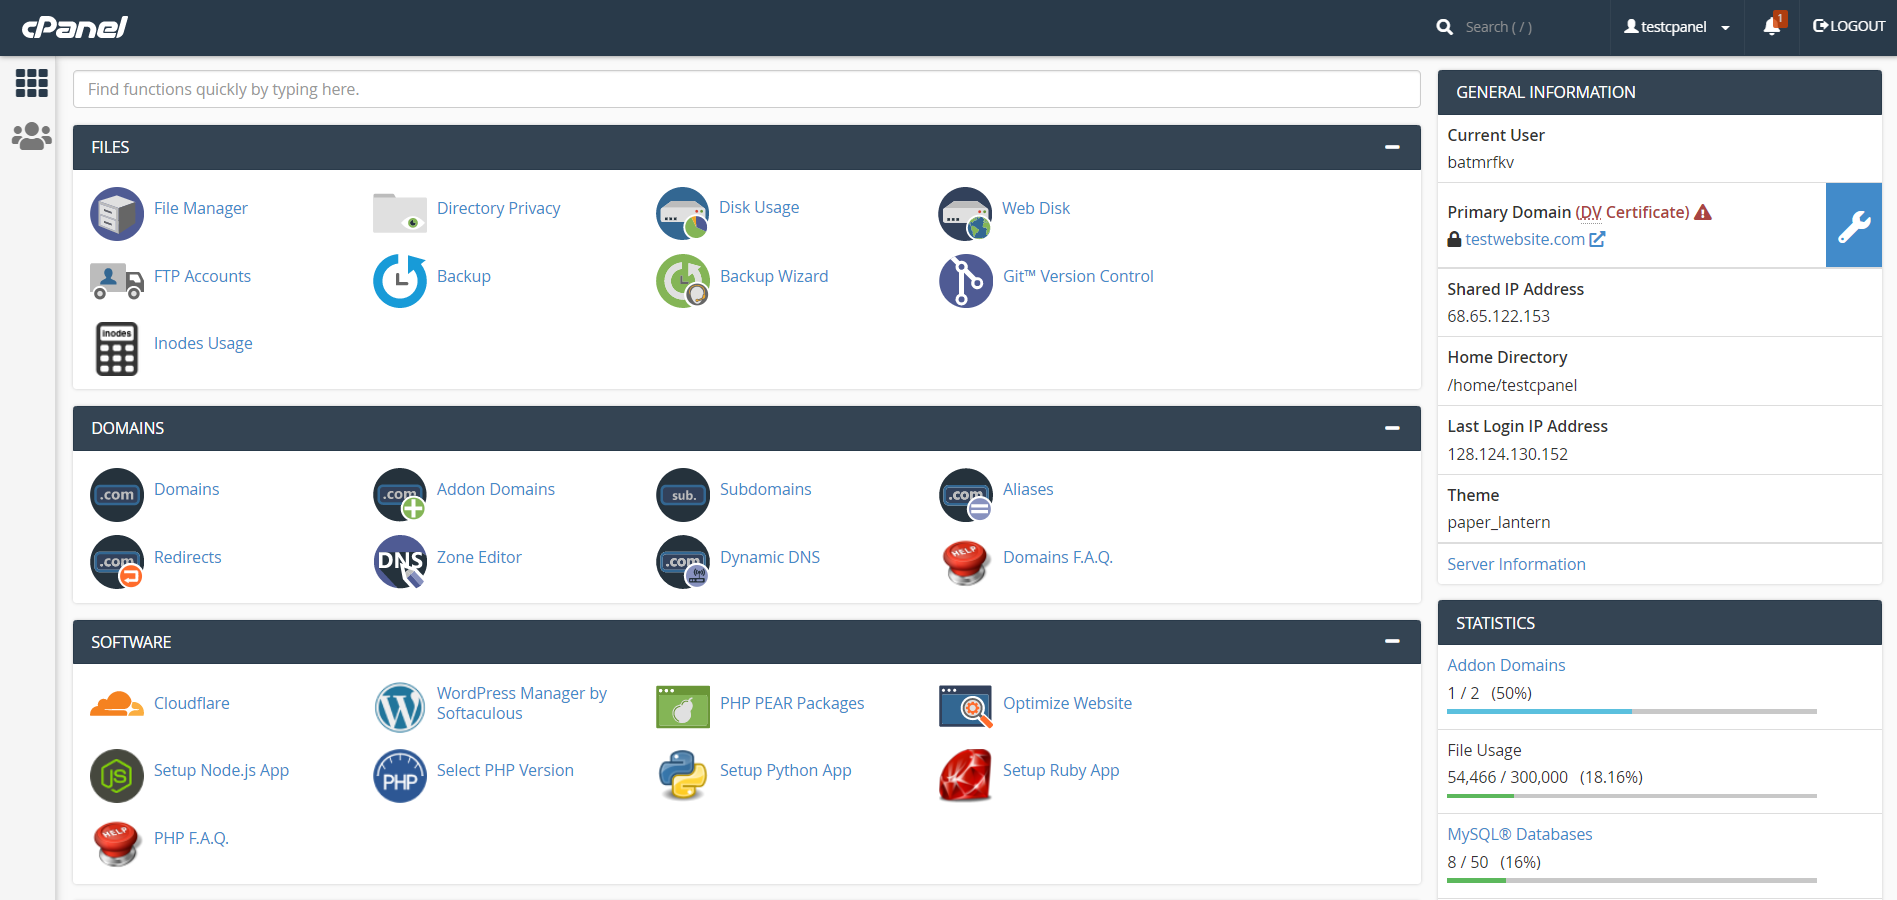Click the Logout button
Screen dimensions: 1897x900
tap(1848, 26)
